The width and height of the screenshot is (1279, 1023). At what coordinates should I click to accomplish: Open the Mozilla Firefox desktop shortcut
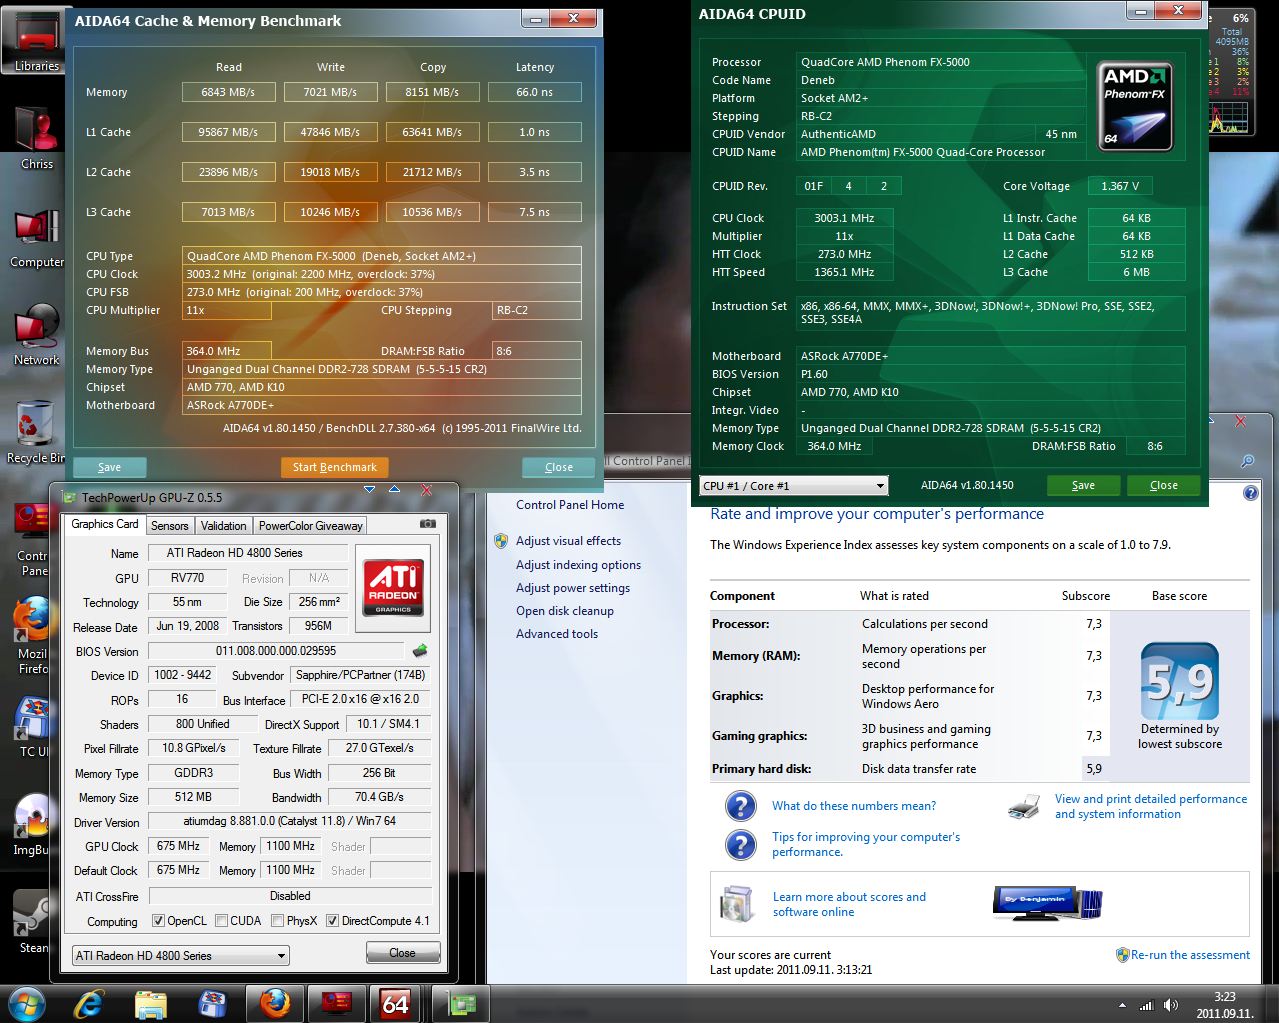(x=32, y=636)
